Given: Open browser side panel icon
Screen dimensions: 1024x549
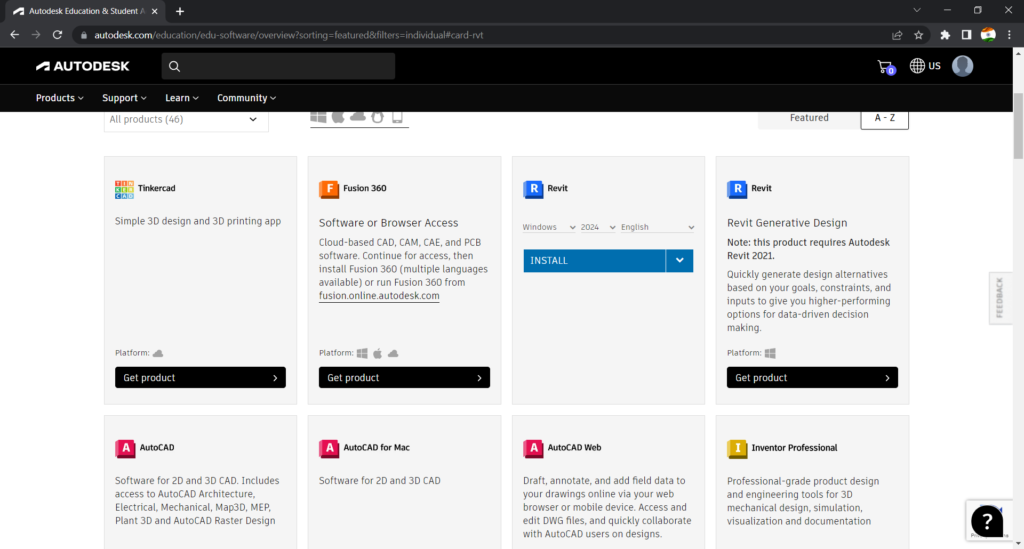Looking at the screenshot, I should coord(967,35).
